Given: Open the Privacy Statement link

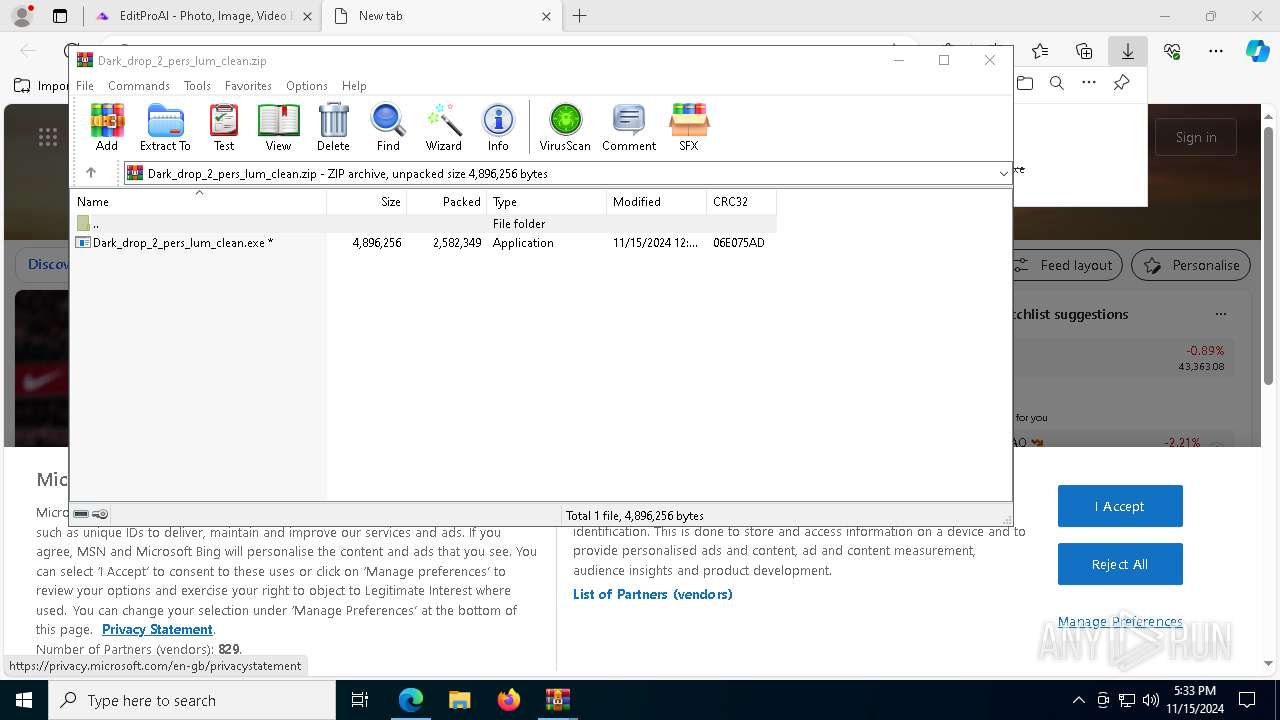Looking at the screenshot, I should coord(157,629).
